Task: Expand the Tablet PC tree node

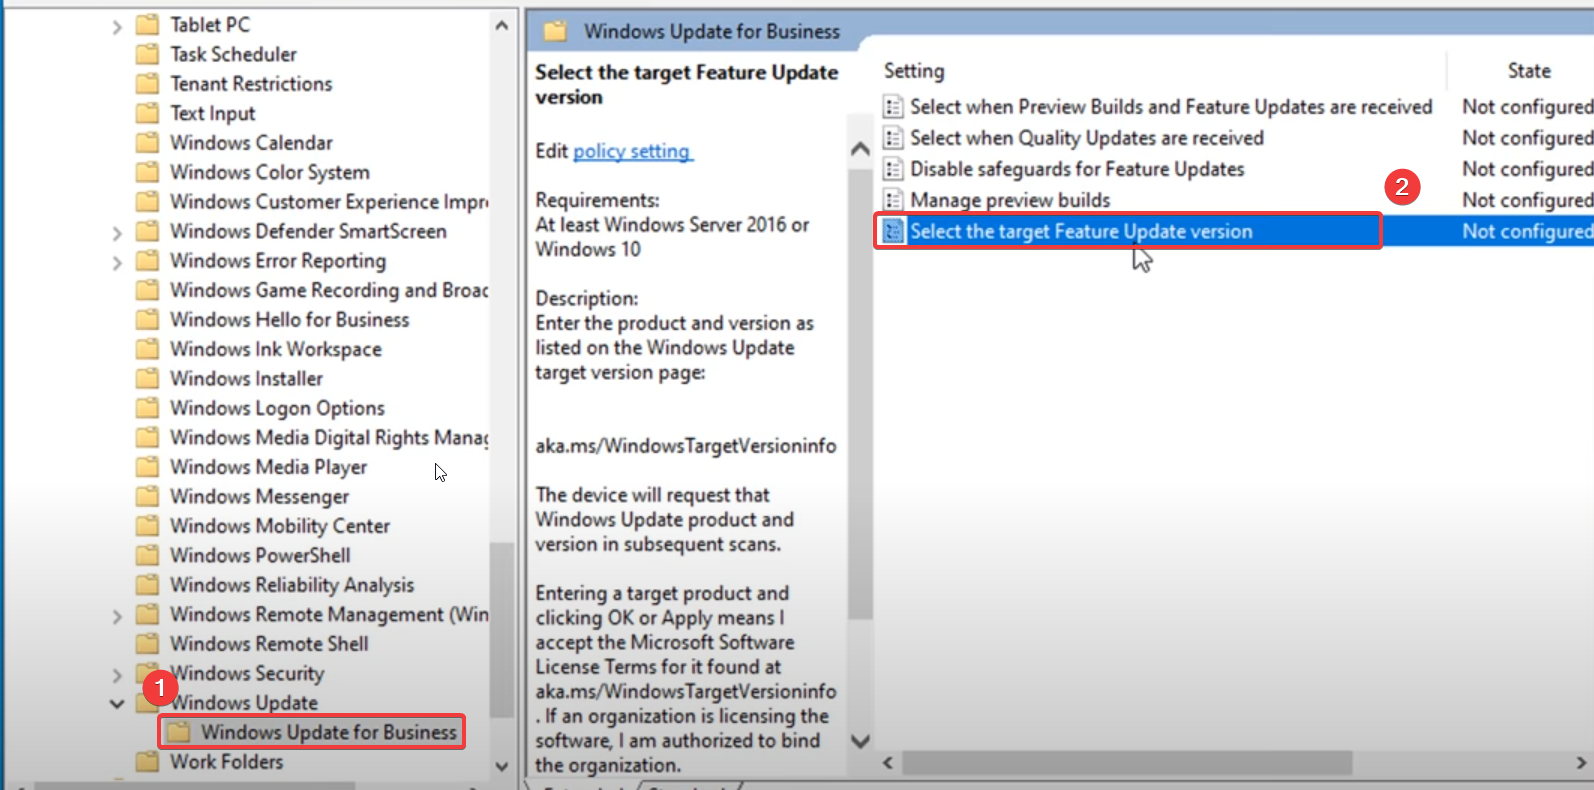Action: pyautogui.click(x=117, y=26)
